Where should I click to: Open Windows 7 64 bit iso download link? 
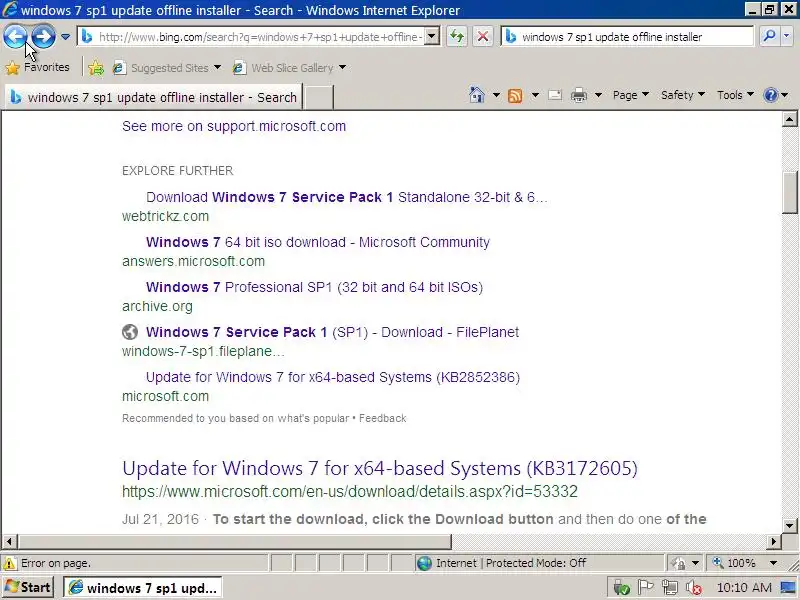pyautogui.click(x=318, y=242)
